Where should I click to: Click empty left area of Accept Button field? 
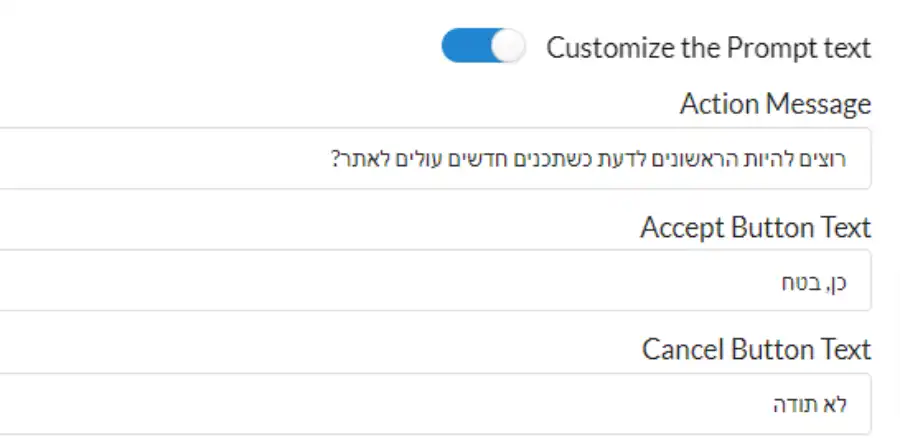click(x=344, y=281)
